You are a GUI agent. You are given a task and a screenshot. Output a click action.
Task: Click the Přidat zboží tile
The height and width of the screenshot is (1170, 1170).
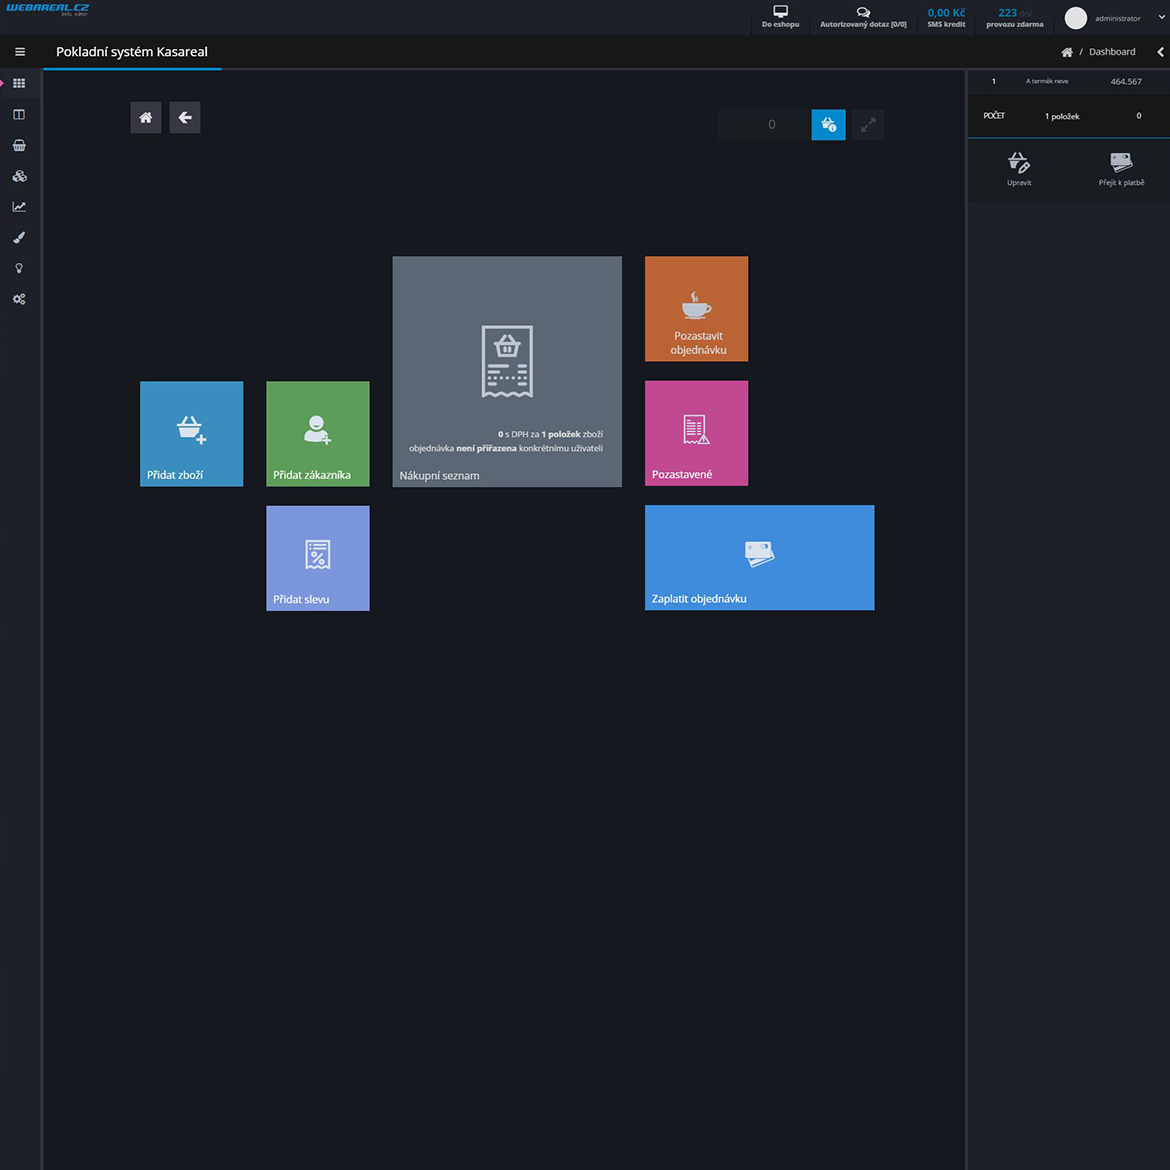pos(191,433)
